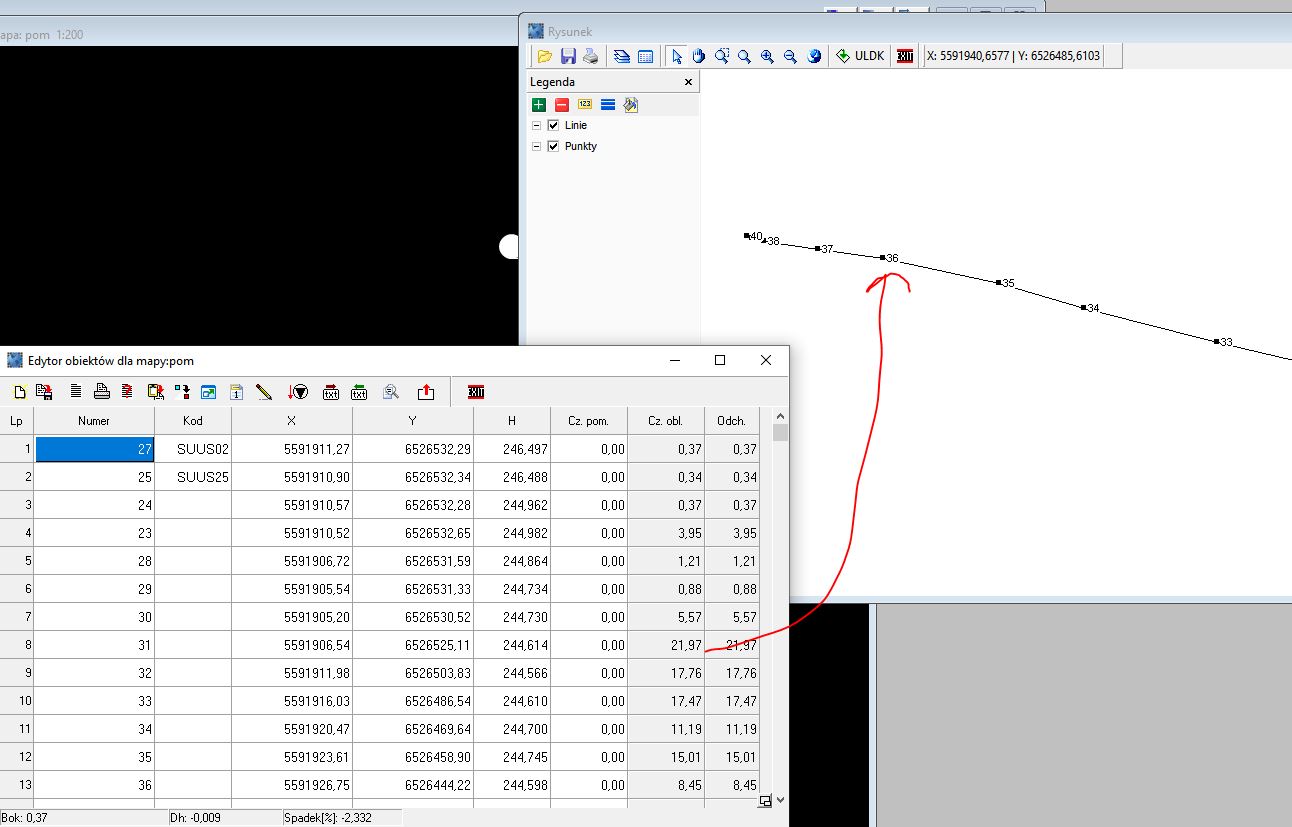Select Punkty layer name in legend
The width and height of the screenshot is (1292, 827).
click(x=581, y=146)
